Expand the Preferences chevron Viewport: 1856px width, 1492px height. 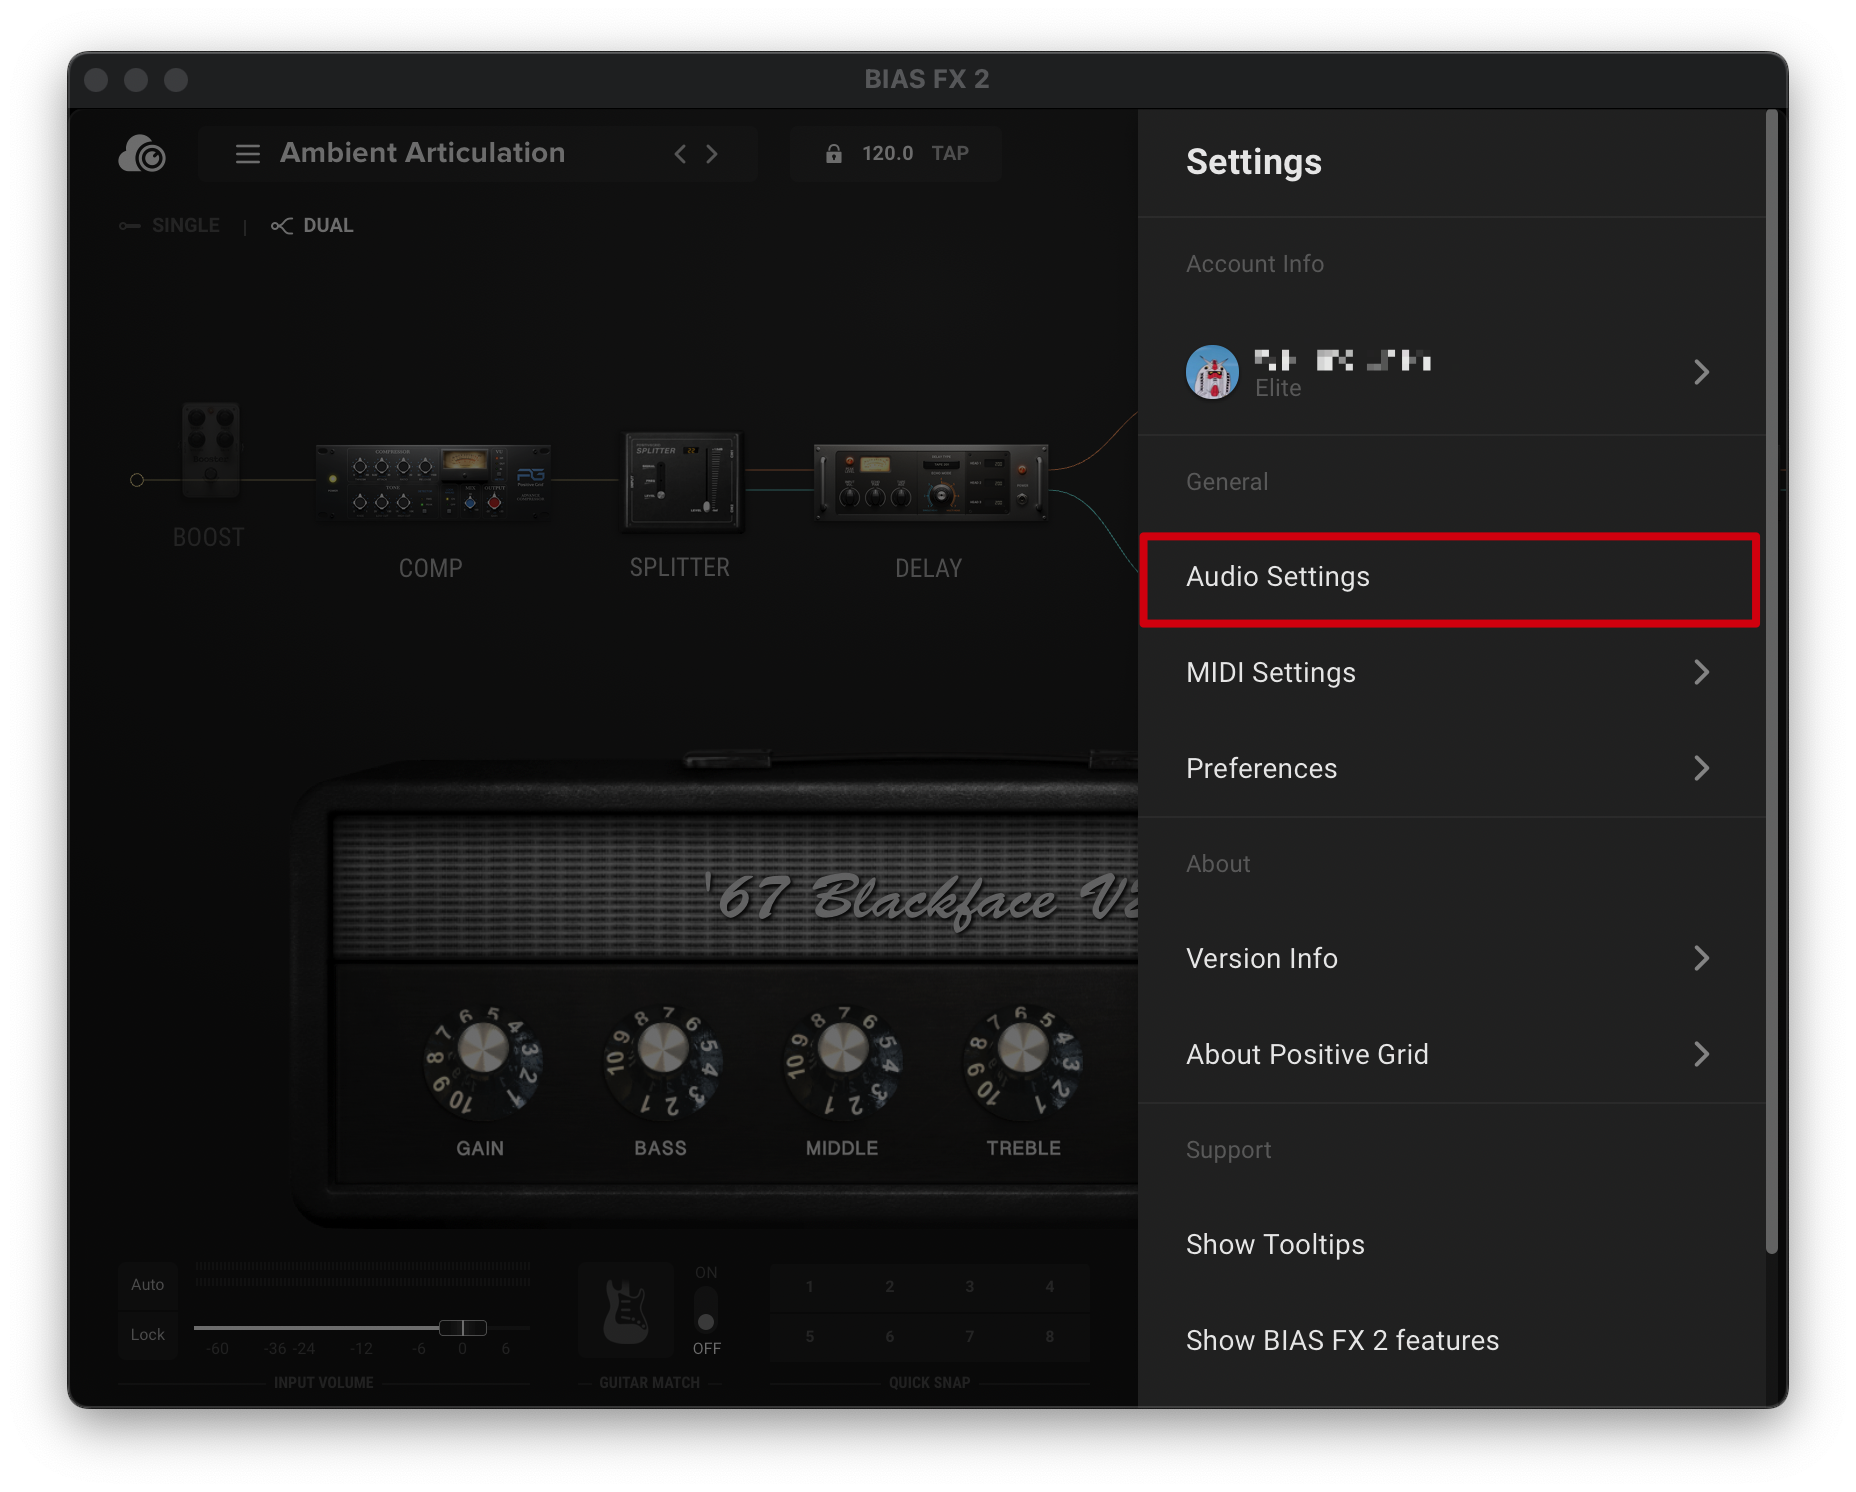point(1701,769)
